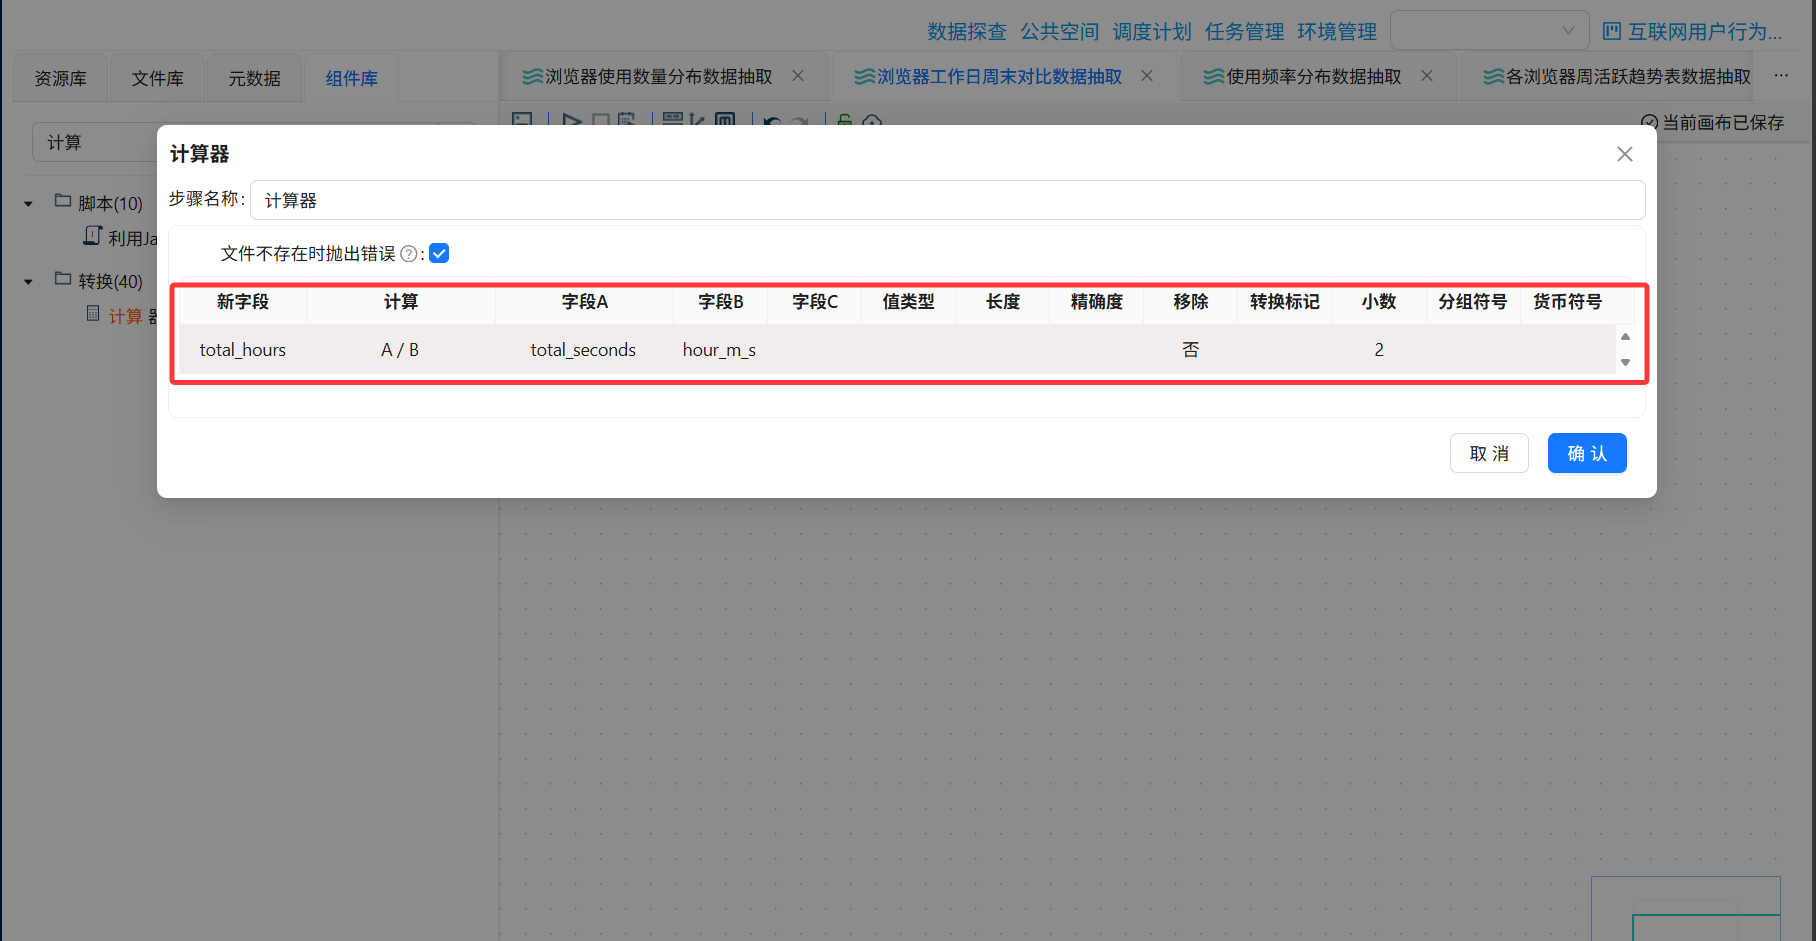Switch to the 组件库 tab

tap(351, 78)
